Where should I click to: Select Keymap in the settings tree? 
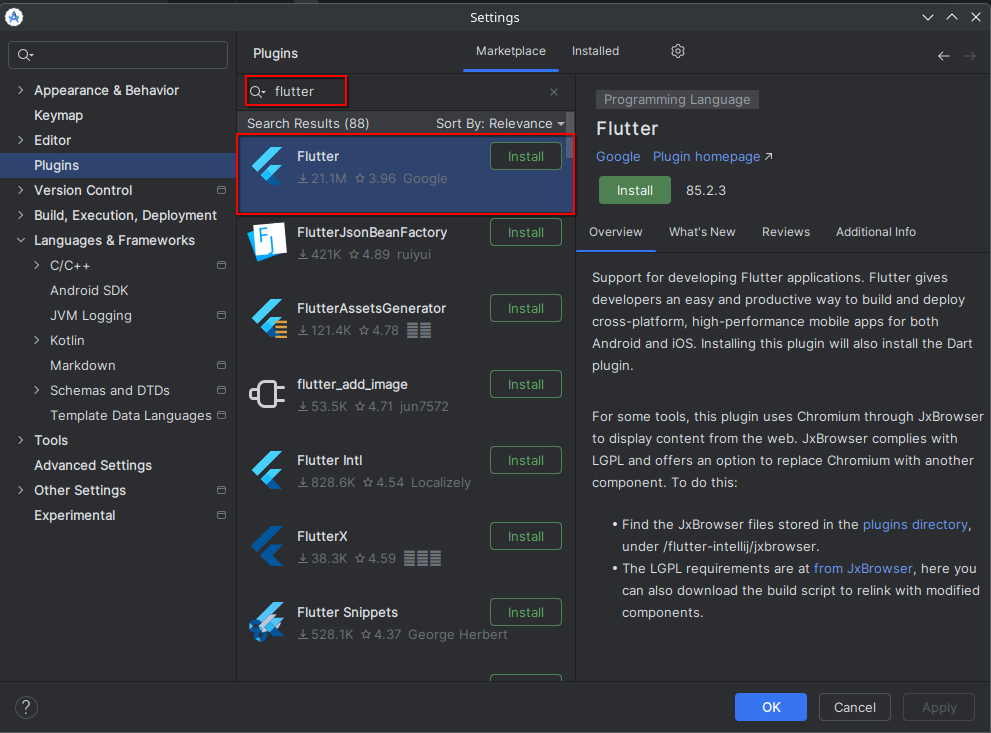(58, 116)
